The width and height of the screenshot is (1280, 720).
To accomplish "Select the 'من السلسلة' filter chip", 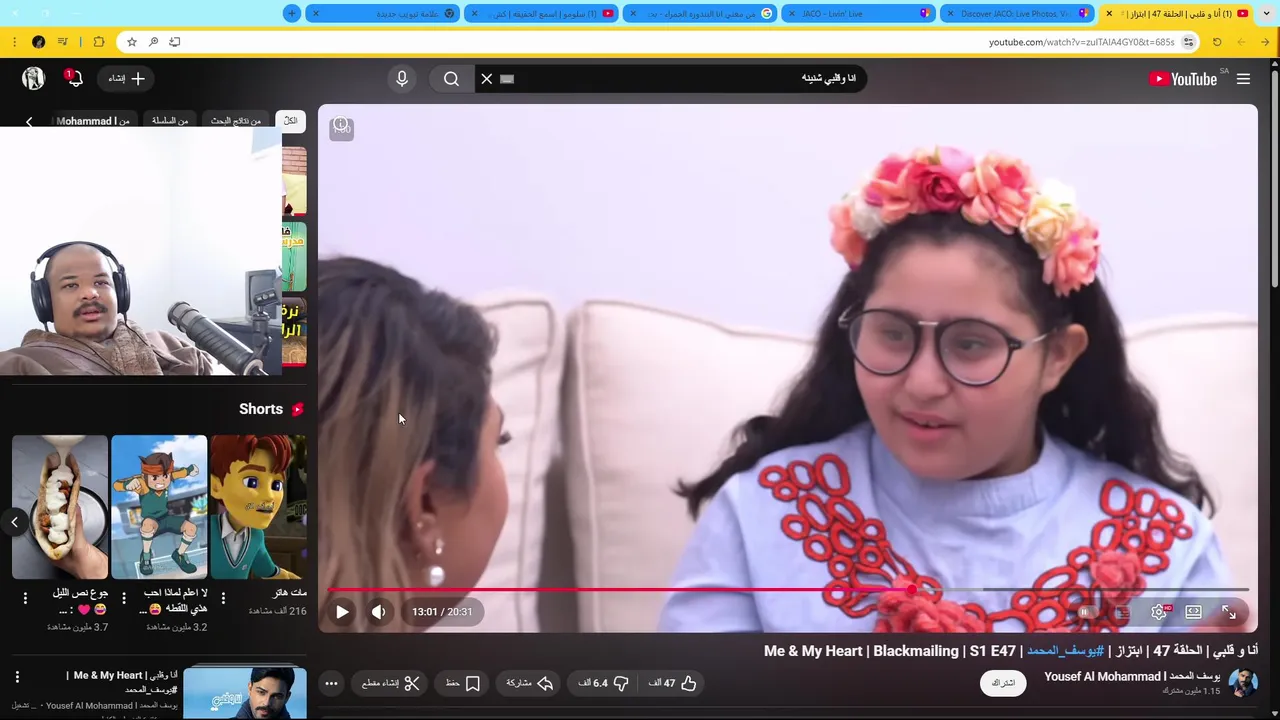I will coord(170,121).
